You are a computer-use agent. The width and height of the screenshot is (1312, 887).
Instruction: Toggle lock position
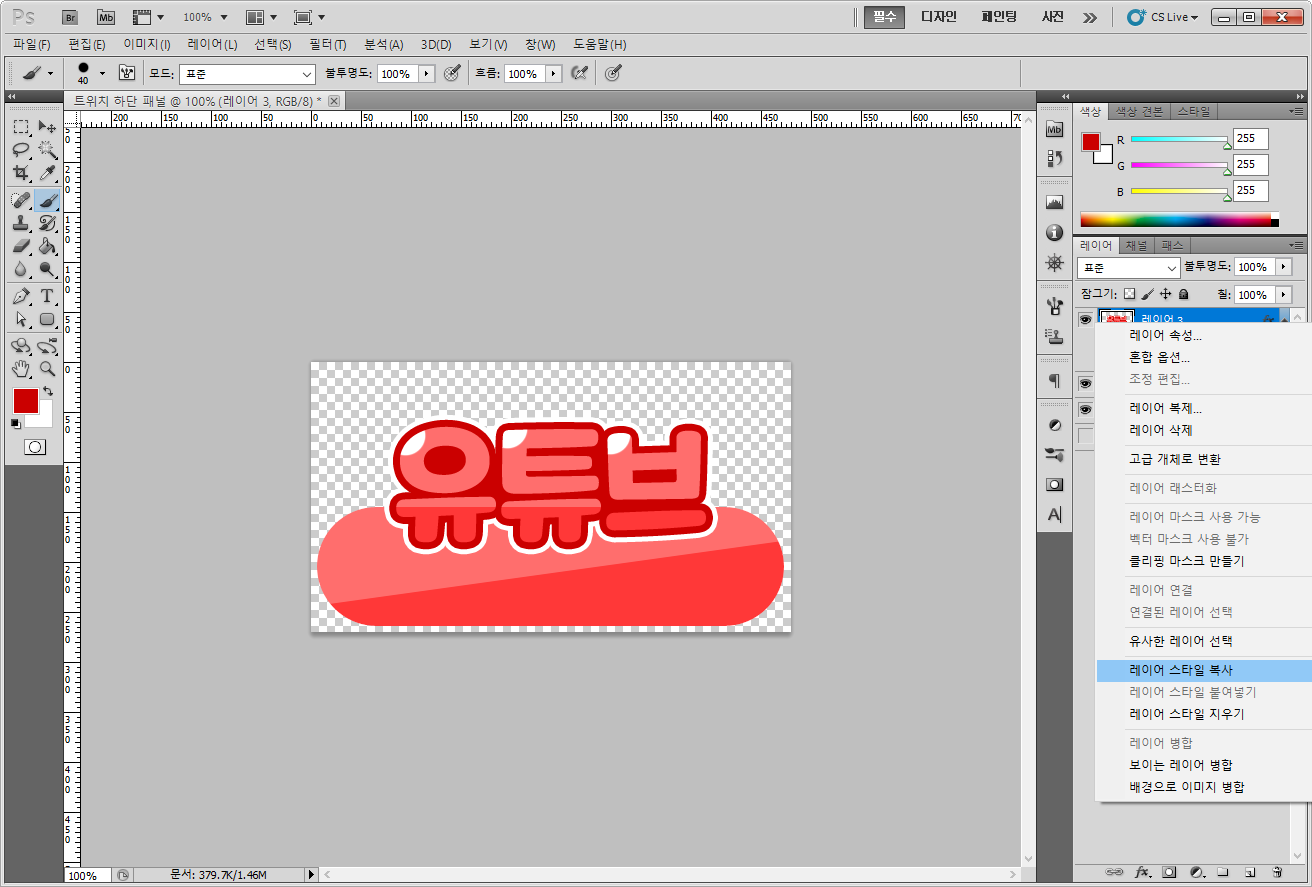point(1165,294)
